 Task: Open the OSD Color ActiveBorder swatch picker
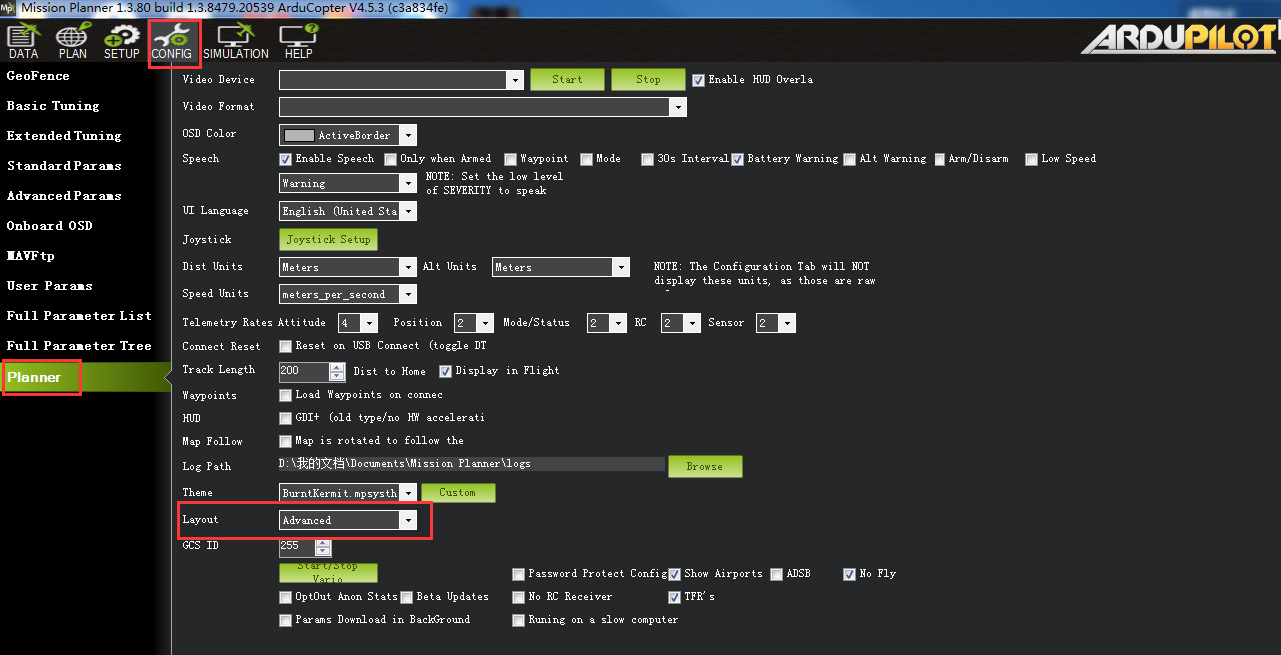click(348, 135)
